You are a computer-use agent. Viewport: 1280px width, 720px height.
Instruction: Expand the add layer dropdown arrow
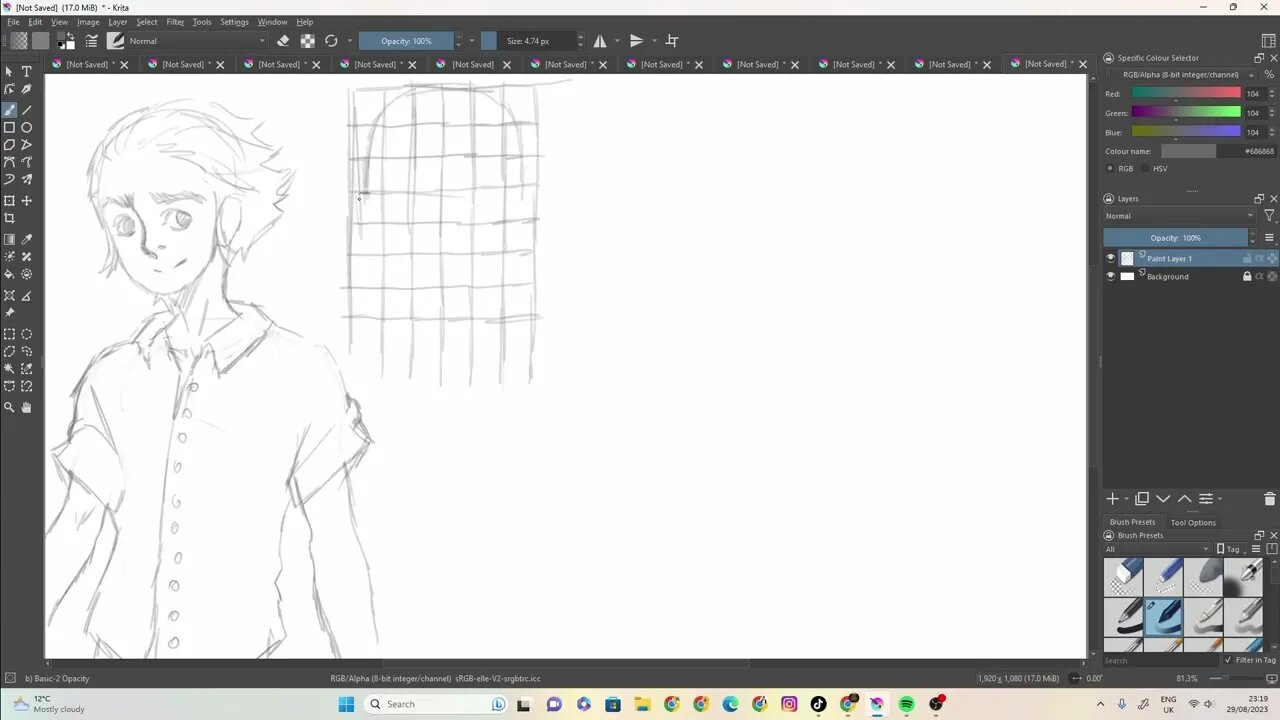click(1127, 499)
